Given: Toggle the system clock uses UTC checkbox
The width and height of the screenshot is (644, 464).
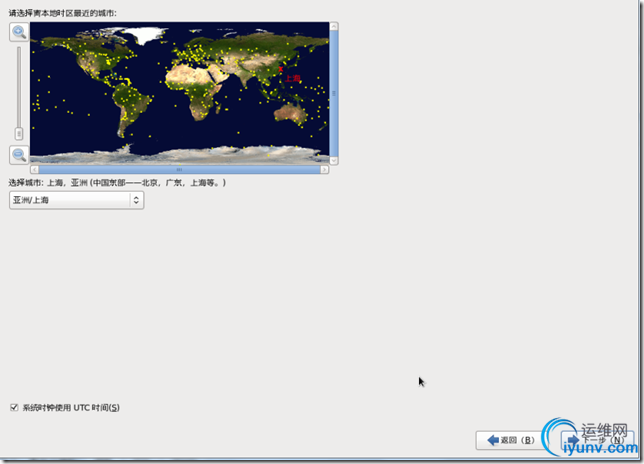Looking at the screenshot, I should [x=14, y=407].
